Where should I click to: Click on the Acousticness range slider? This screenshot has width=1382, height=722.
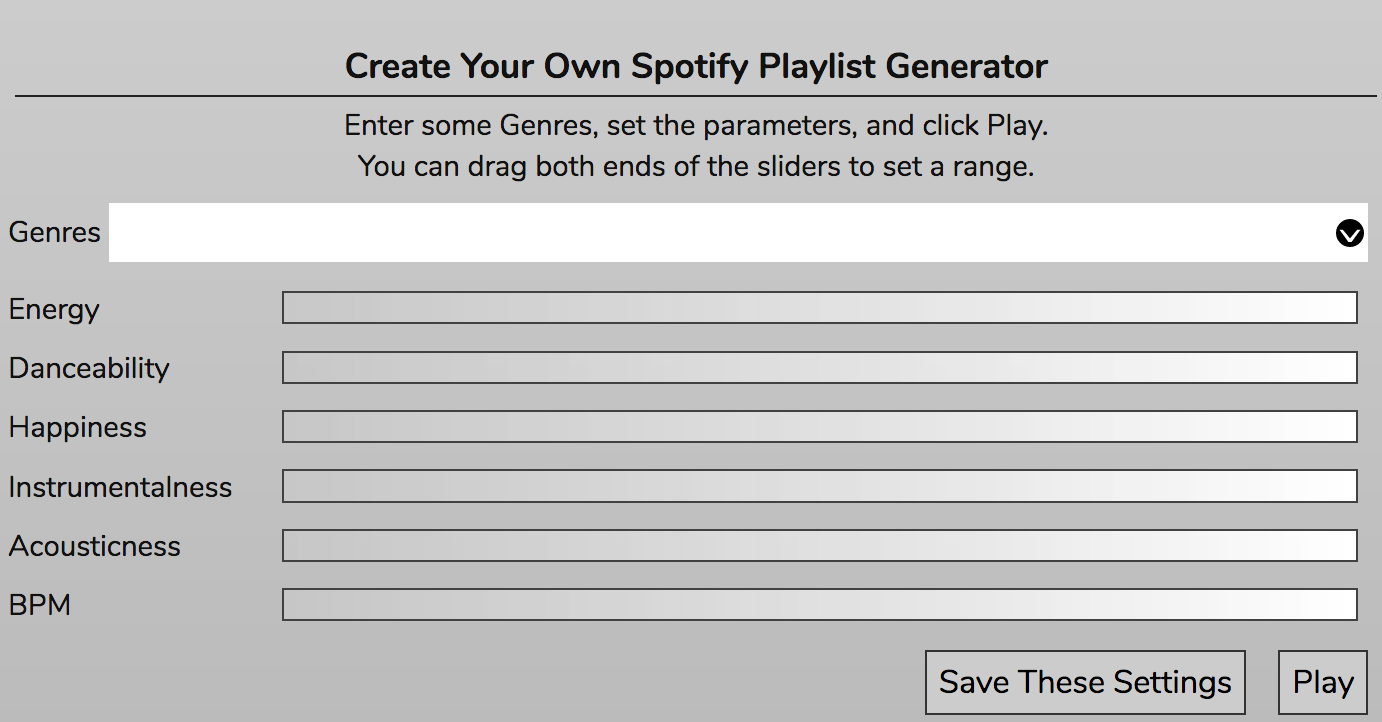pos(820,545)
